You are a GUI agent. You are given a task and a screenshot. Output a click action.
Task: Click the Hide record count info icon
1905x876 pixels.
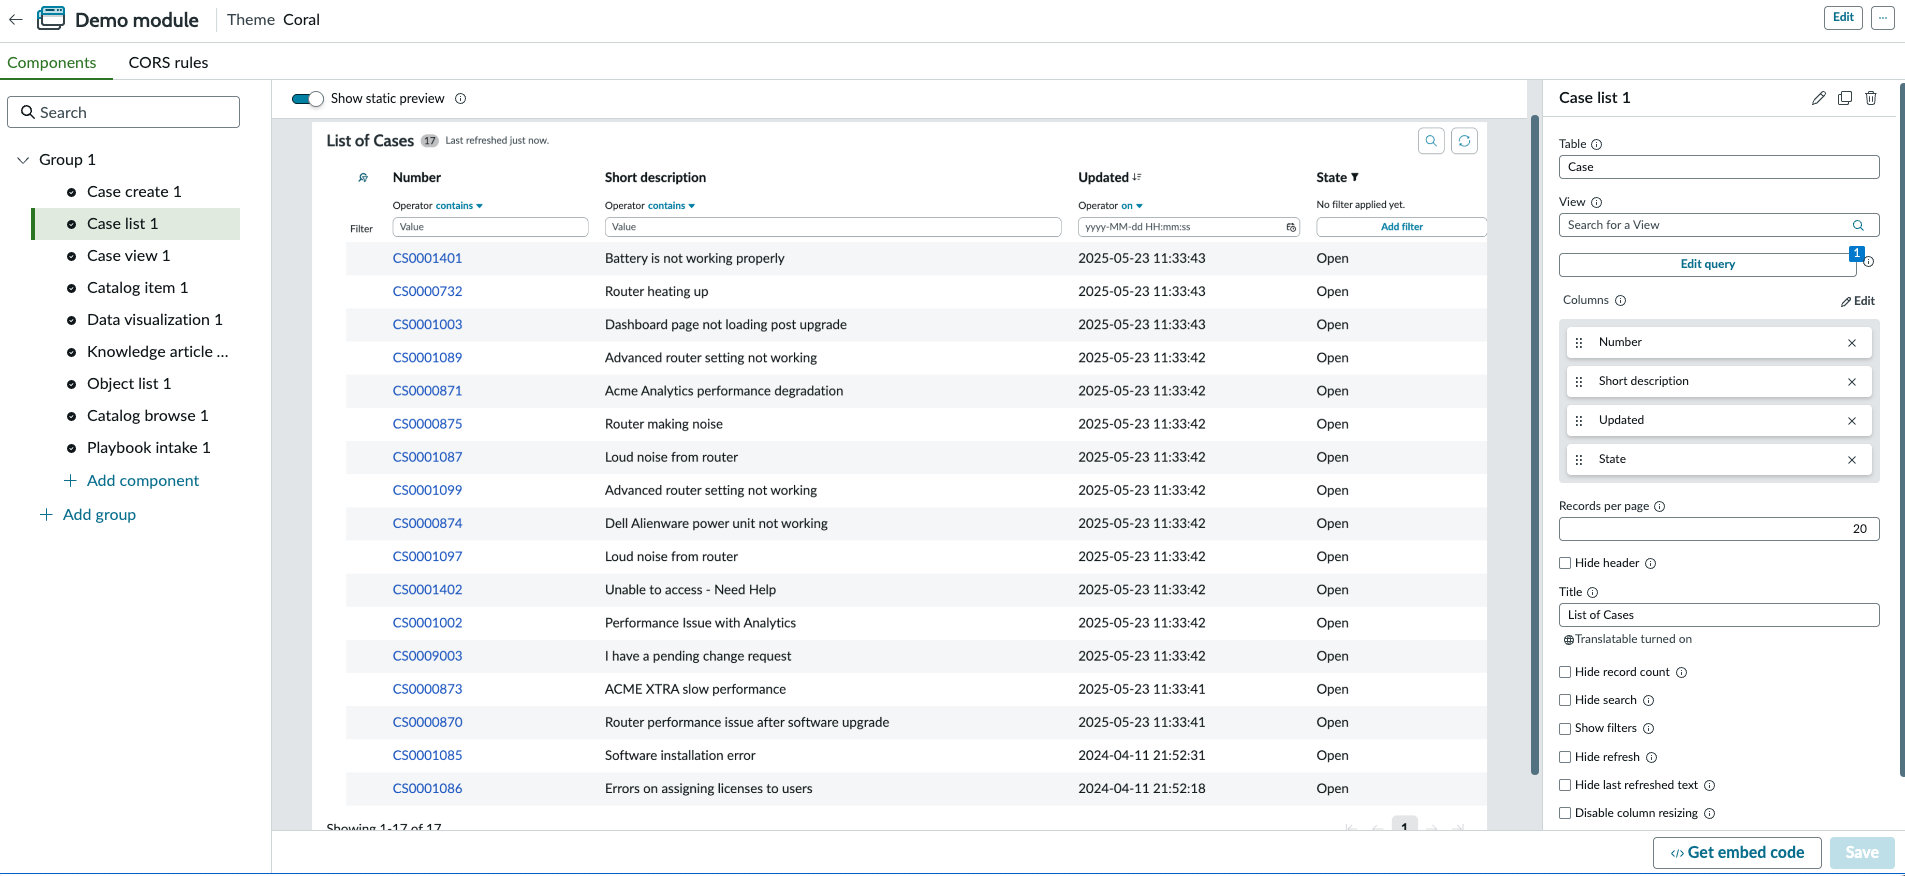(1682, 672)
